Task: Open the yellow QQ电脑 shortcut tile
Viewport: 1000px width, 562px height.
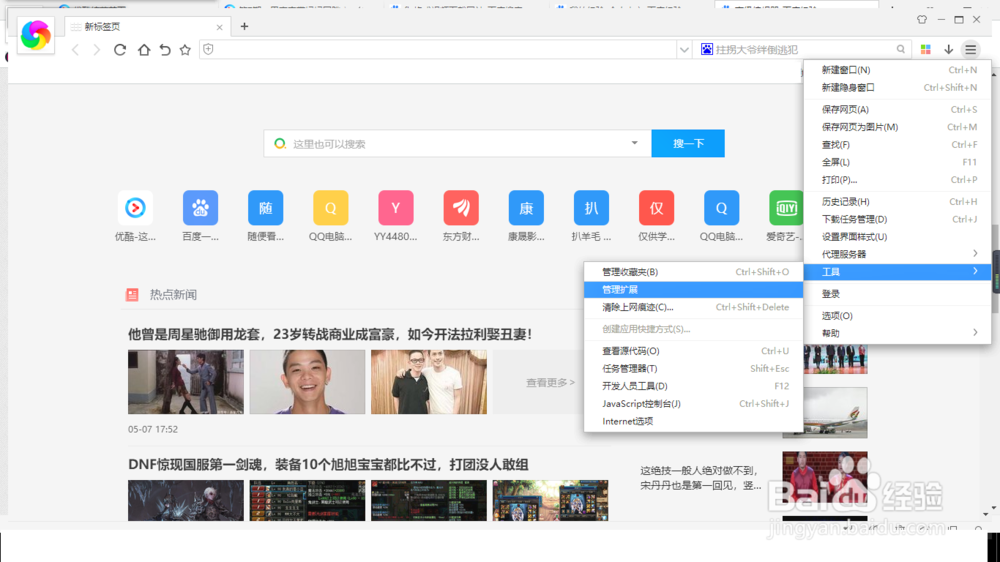Action: tap(330, 207)
